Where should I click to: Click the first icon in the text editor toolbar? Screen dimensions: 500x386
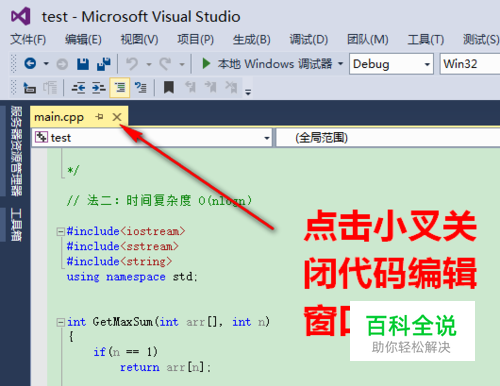coord(29,88)
